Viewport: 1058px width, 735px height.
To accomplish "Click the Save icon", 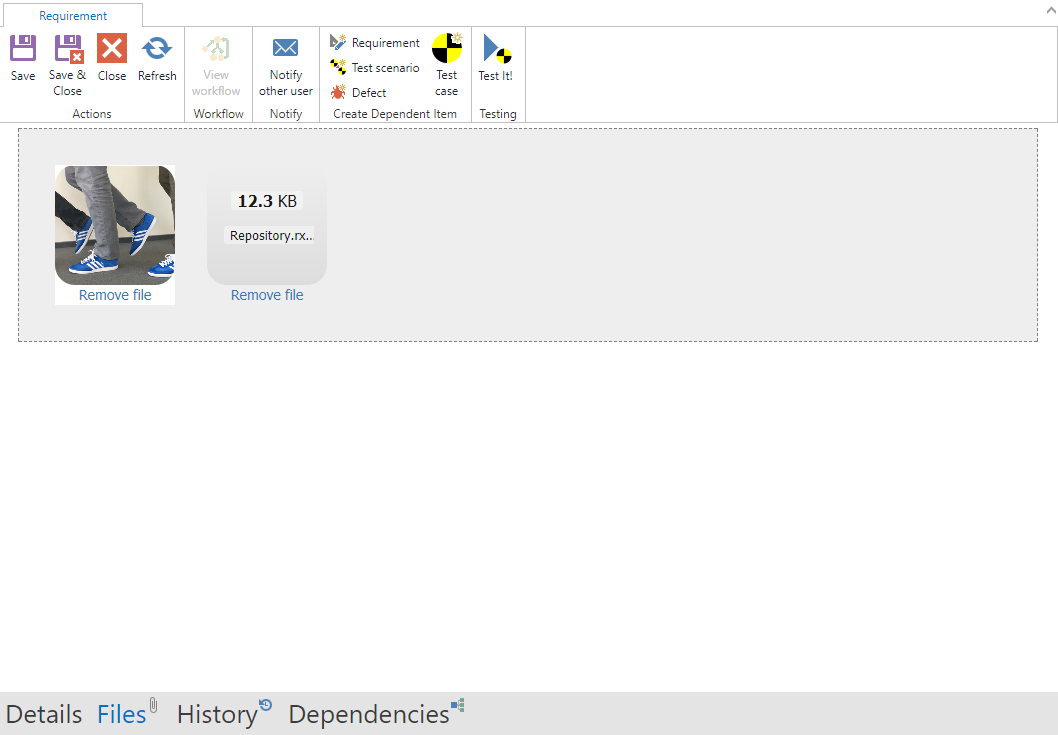I will coord(23,49).
